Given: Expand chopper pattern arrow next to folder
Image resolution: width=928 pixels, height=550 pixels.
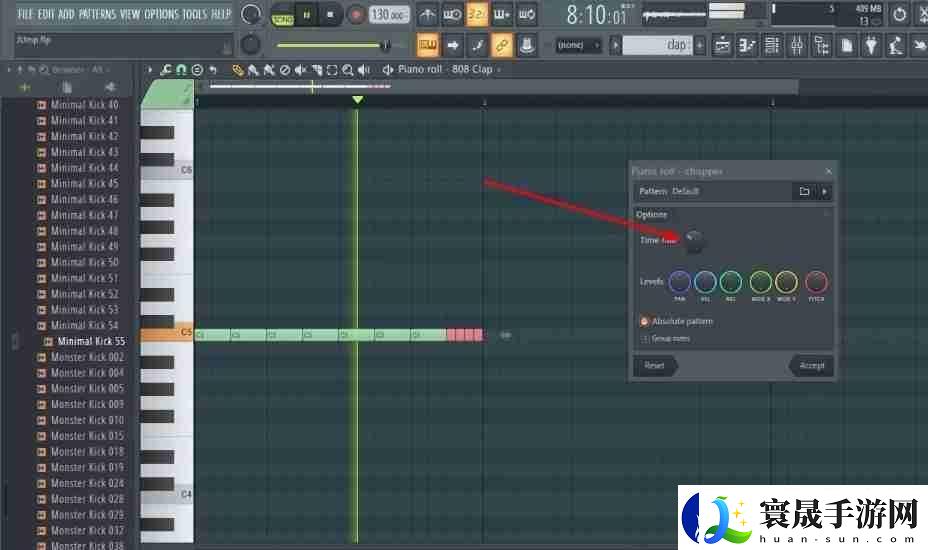Looking at the screenshot, I should 824,191.
